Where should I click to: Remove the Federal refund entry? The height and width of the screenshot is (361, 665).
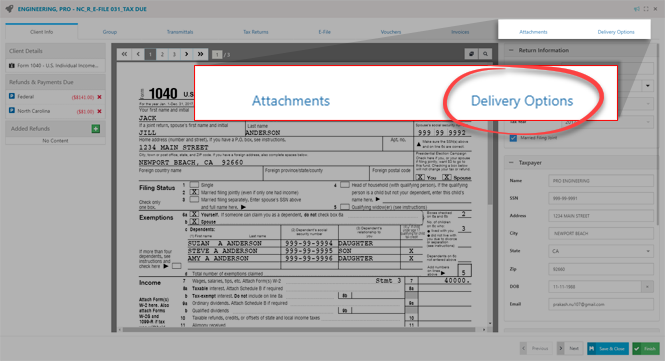point(99,97)
